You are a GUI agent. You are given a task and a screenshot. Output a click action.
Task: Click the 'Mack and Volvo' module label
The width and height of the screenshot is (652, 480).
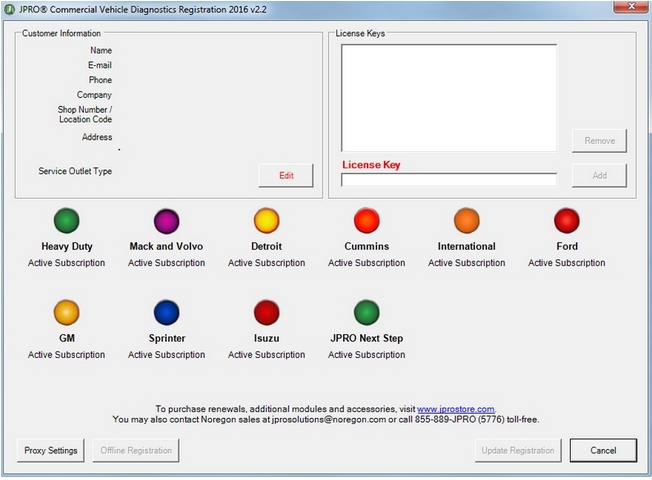(x=166, y=246)
